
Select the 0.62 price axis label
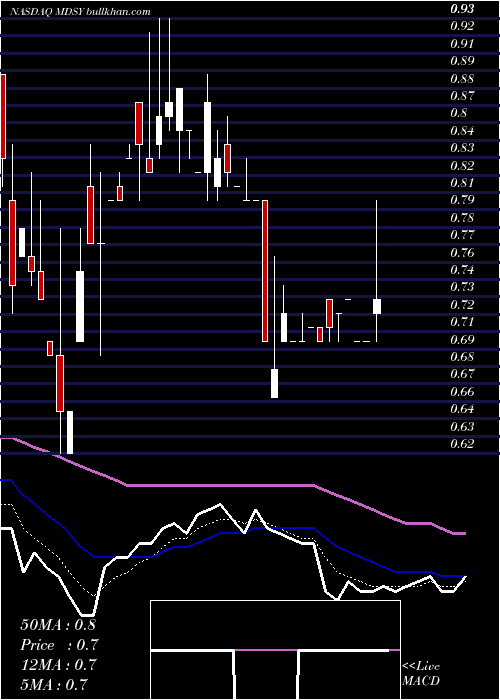(x=461, y=444)
